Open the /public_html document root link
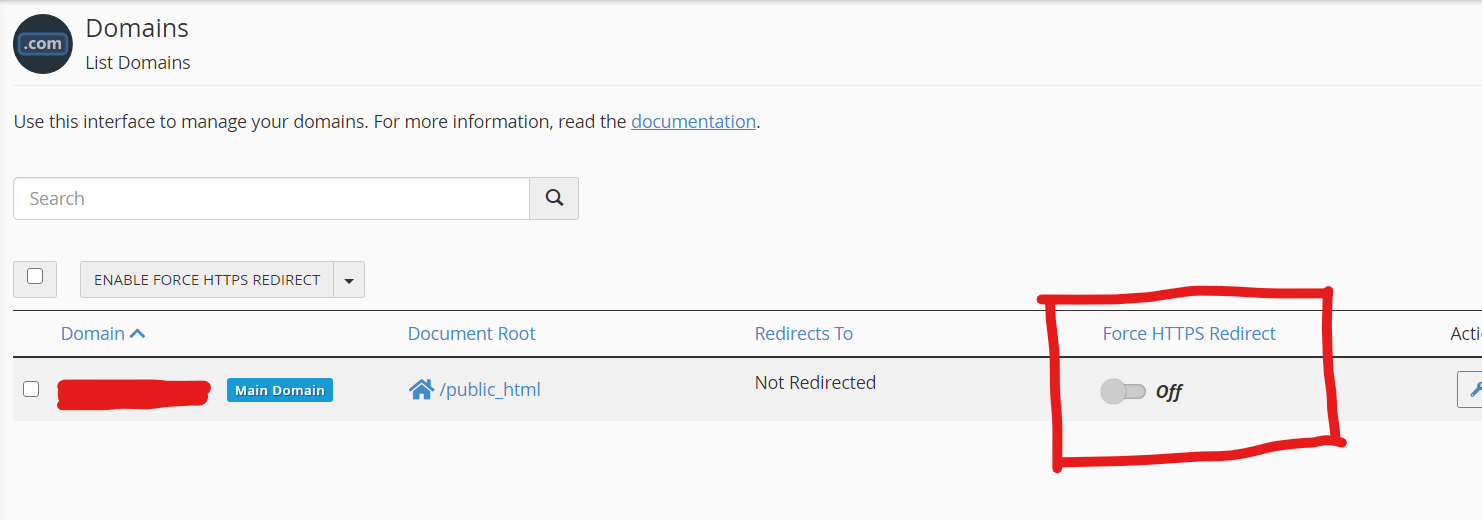This screenshot has height=520, width=1482. [490, 390]
